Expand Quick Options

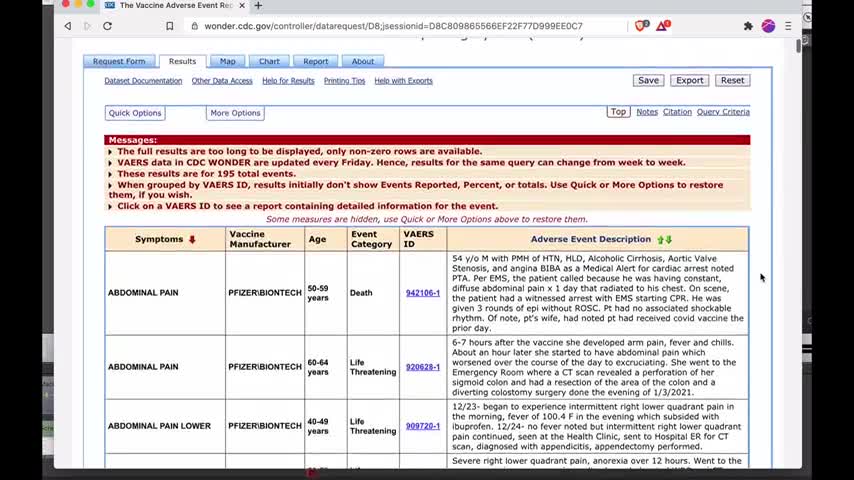point(135,113)
